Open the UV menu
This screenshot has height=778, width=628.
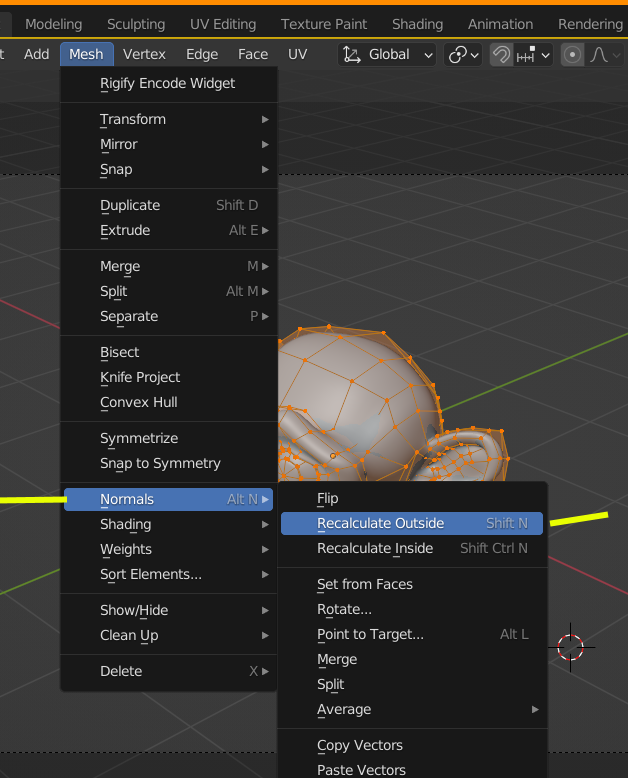pos(298,54)
